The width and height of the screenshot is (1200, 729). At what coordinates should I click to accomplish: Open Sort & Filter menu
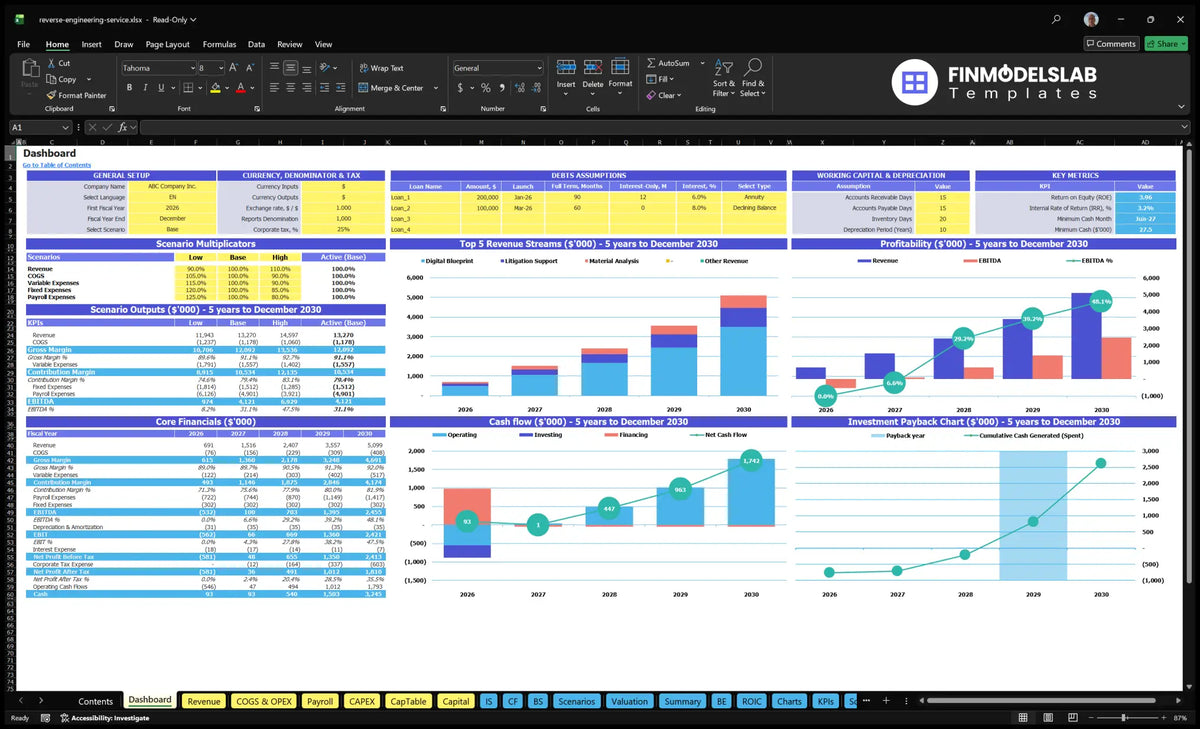(724, 78)
